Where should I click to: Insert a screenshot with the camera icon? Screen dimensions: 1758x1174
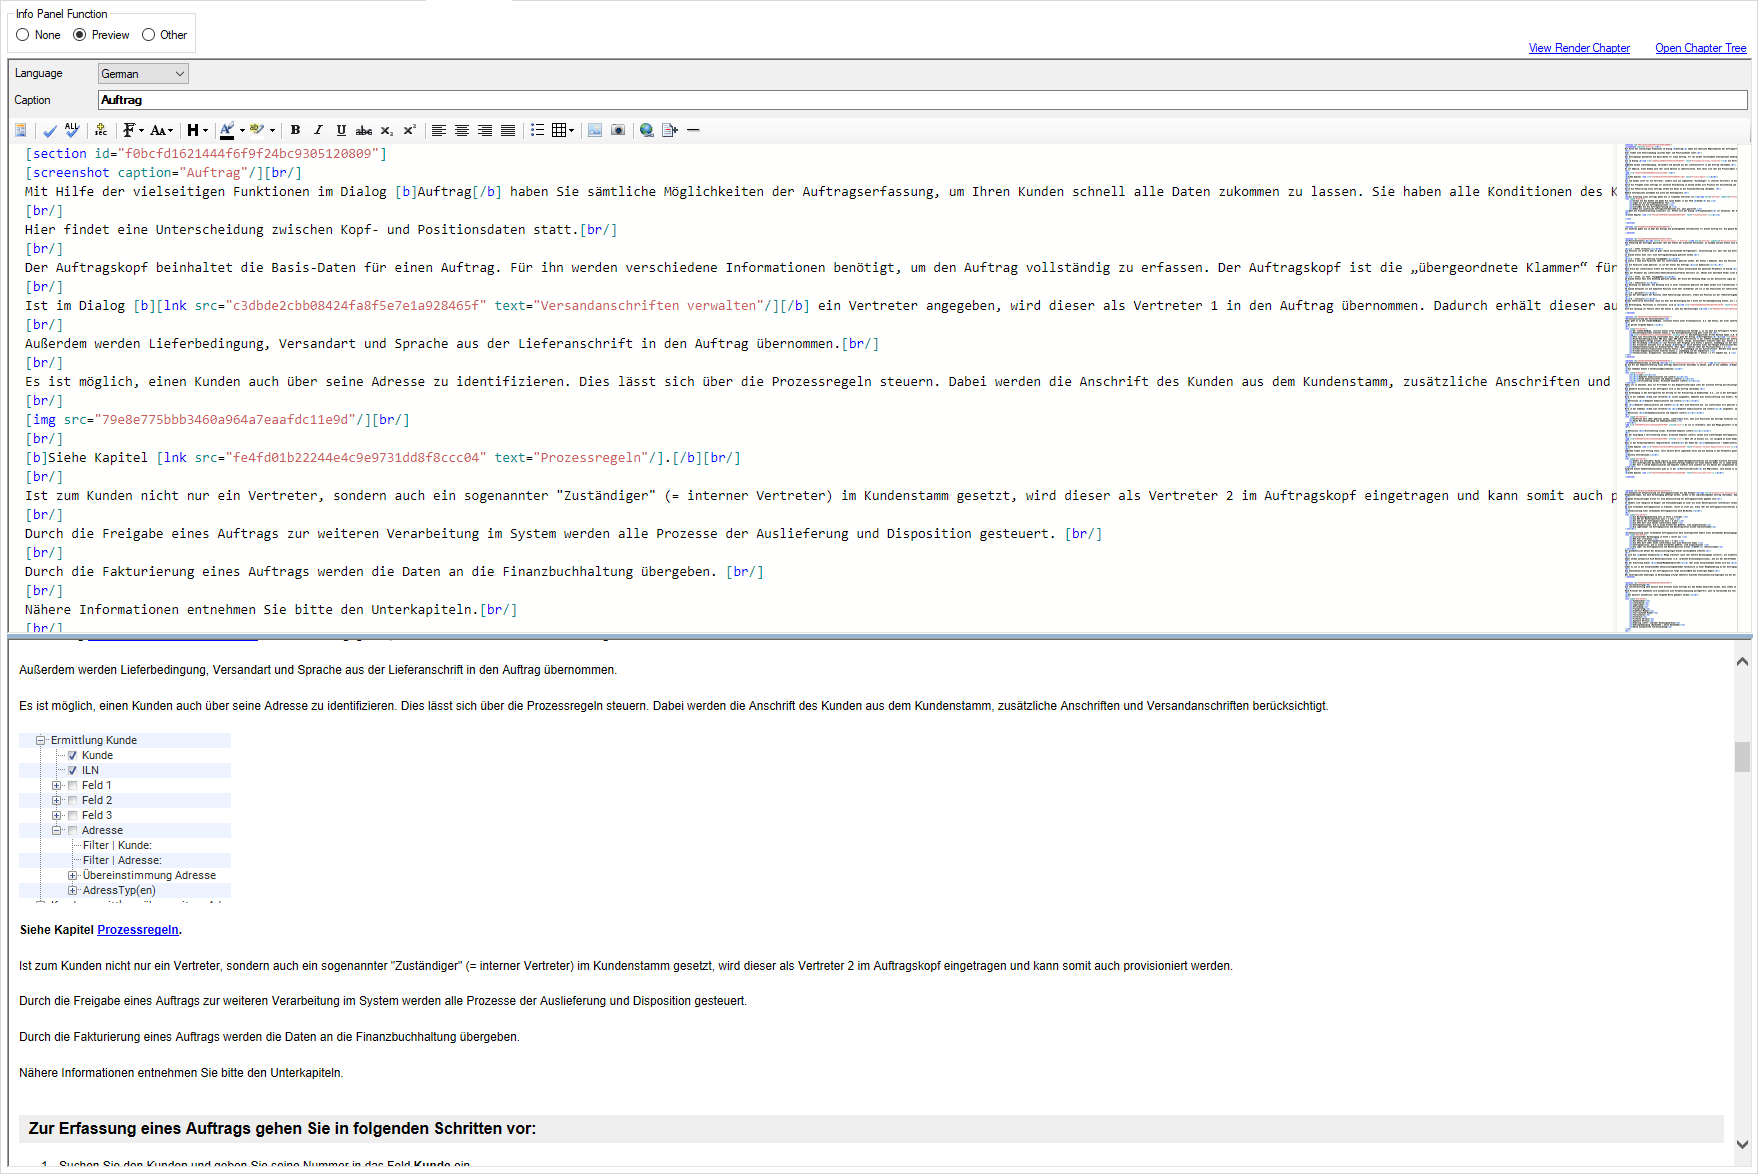coord(618,130)
